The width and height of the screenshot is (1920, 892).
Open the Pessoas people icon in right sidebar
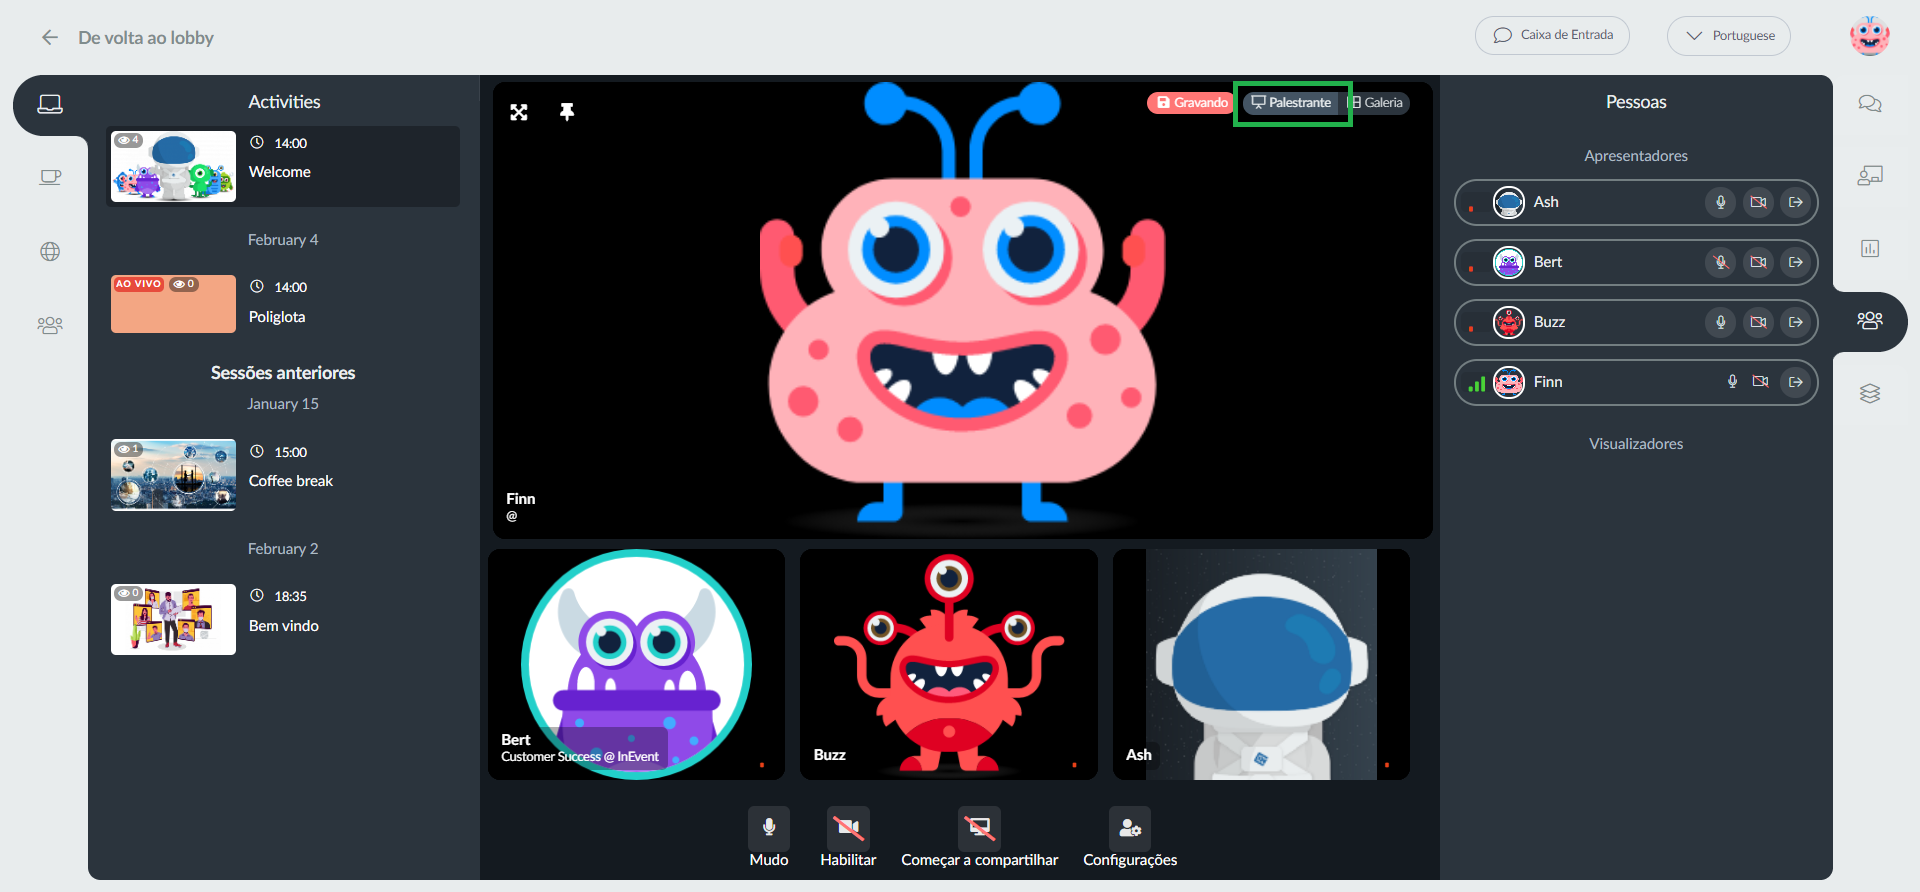click(1870, 320)
